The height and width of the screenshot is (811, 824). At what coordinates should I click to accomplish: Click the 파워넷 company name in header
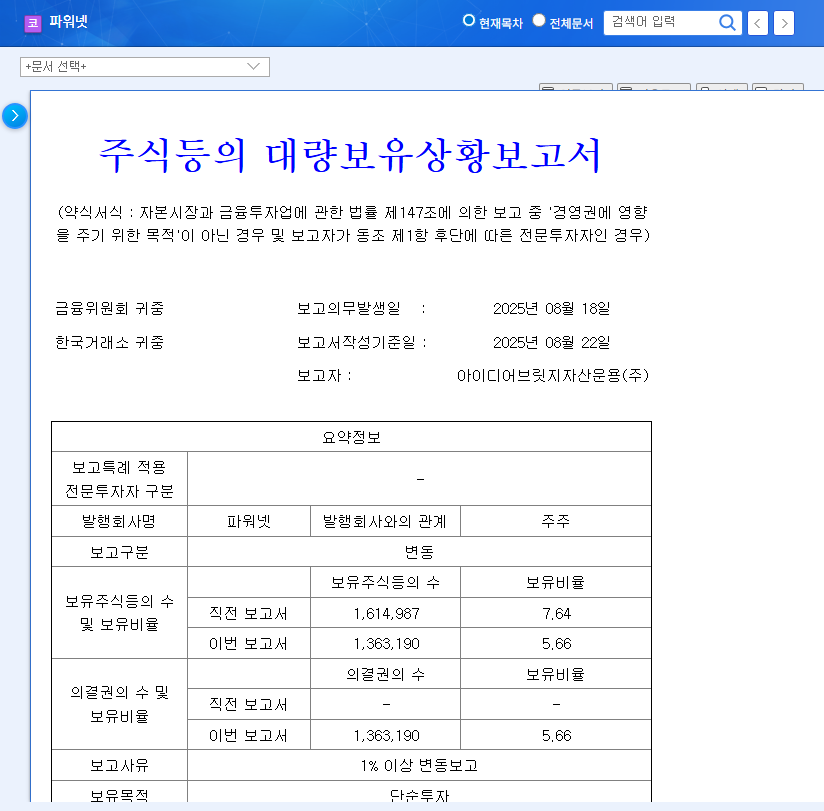click(x=68, y=22)
